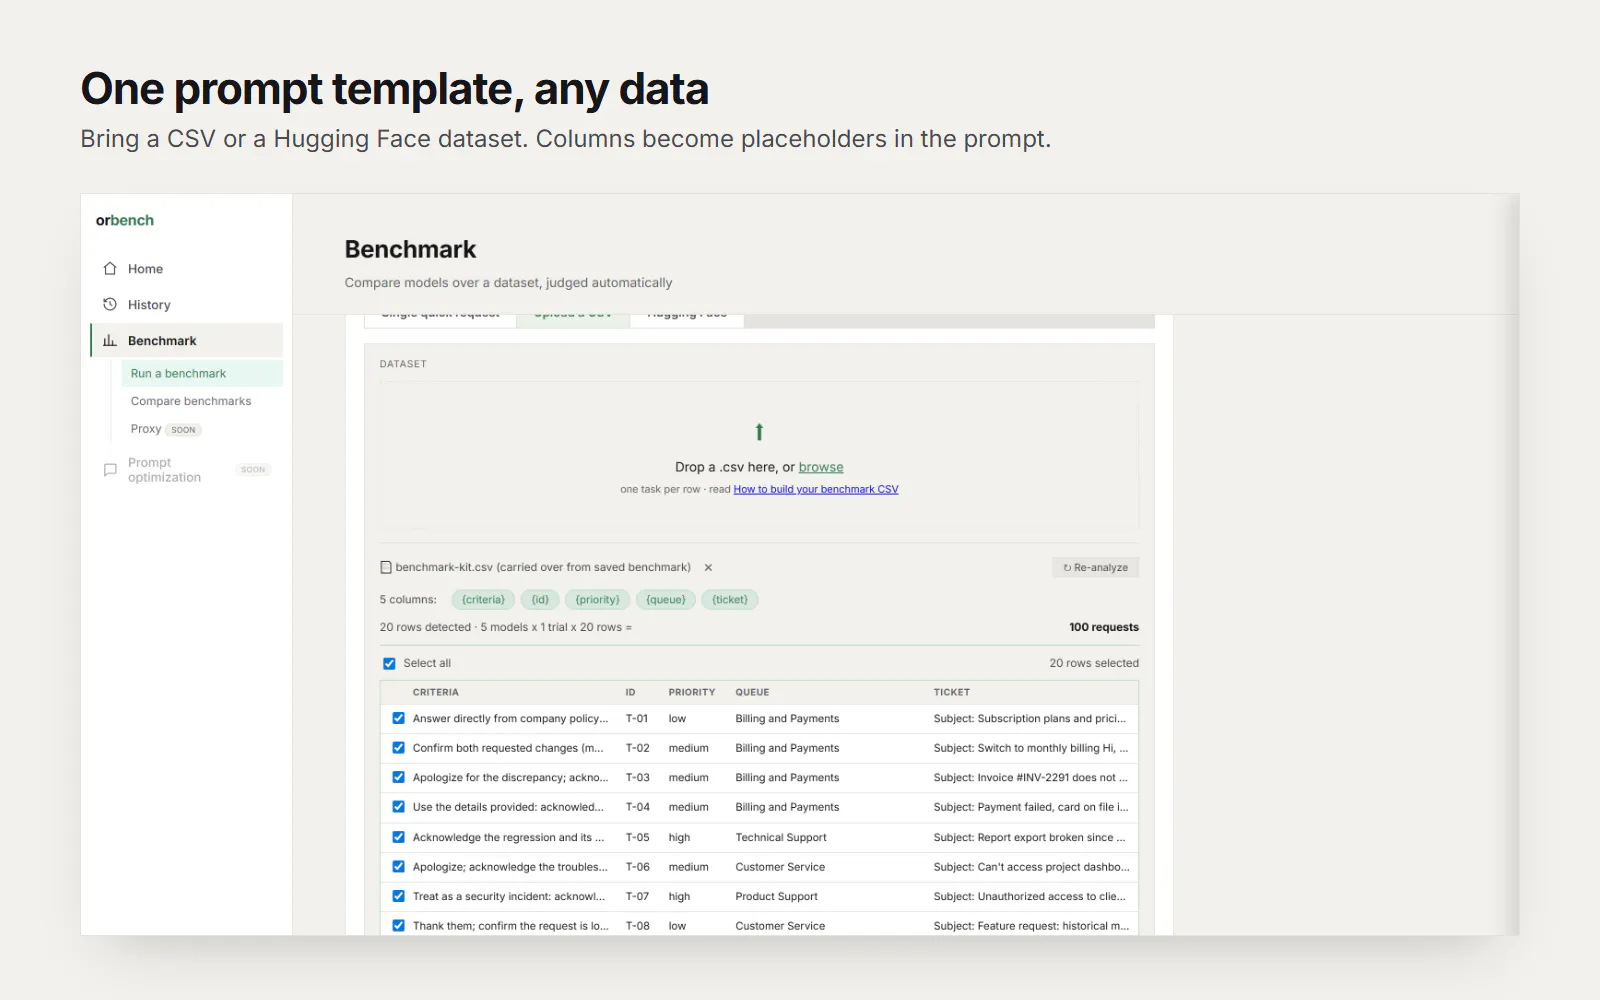Click the Re-analyze button

[x=1095, y=567]
